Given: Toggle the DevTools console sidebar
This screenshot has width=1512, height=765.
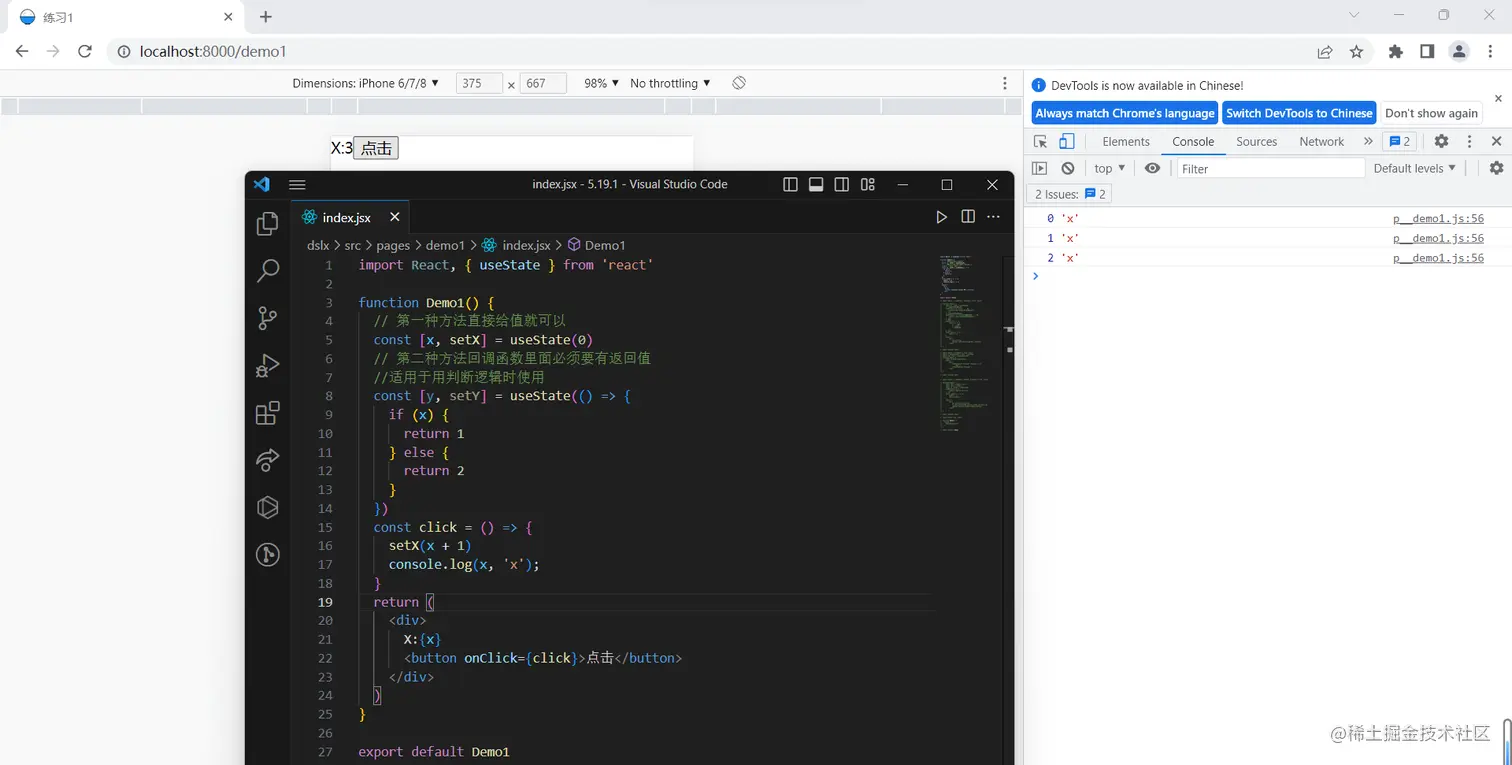Looking at the screenshot, I should click(x=1040, y=168).
